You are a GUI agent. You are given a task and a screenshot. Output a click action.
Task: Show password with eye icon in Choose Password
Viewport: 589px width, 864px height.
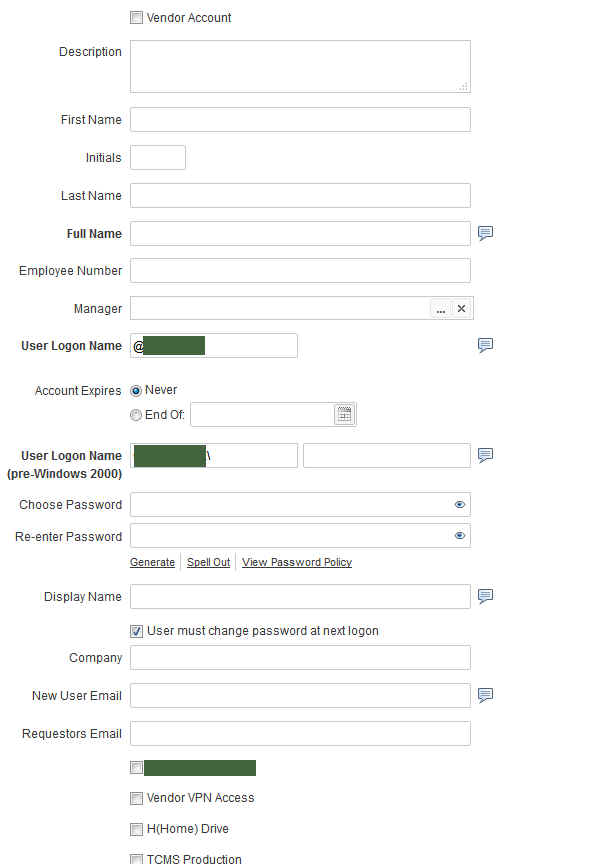click(460, 504)
